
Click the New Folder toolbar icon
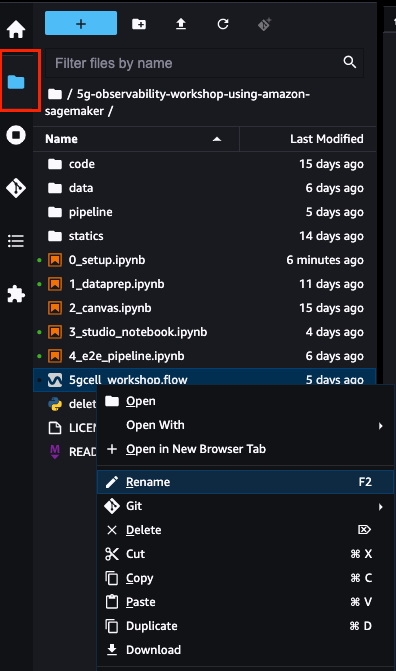coord(139,24)
